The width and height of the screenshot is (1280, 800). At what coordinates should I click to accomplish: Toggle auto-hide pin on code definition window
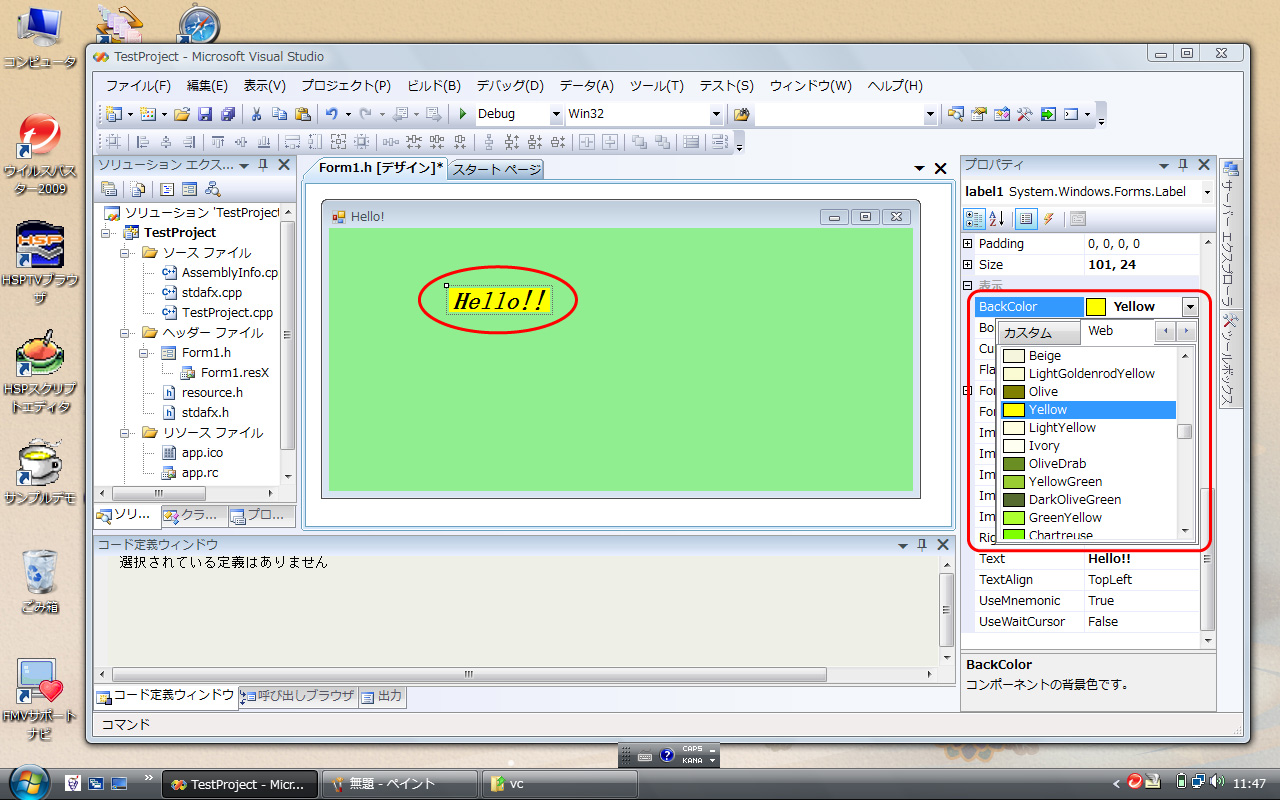(921, 544)
